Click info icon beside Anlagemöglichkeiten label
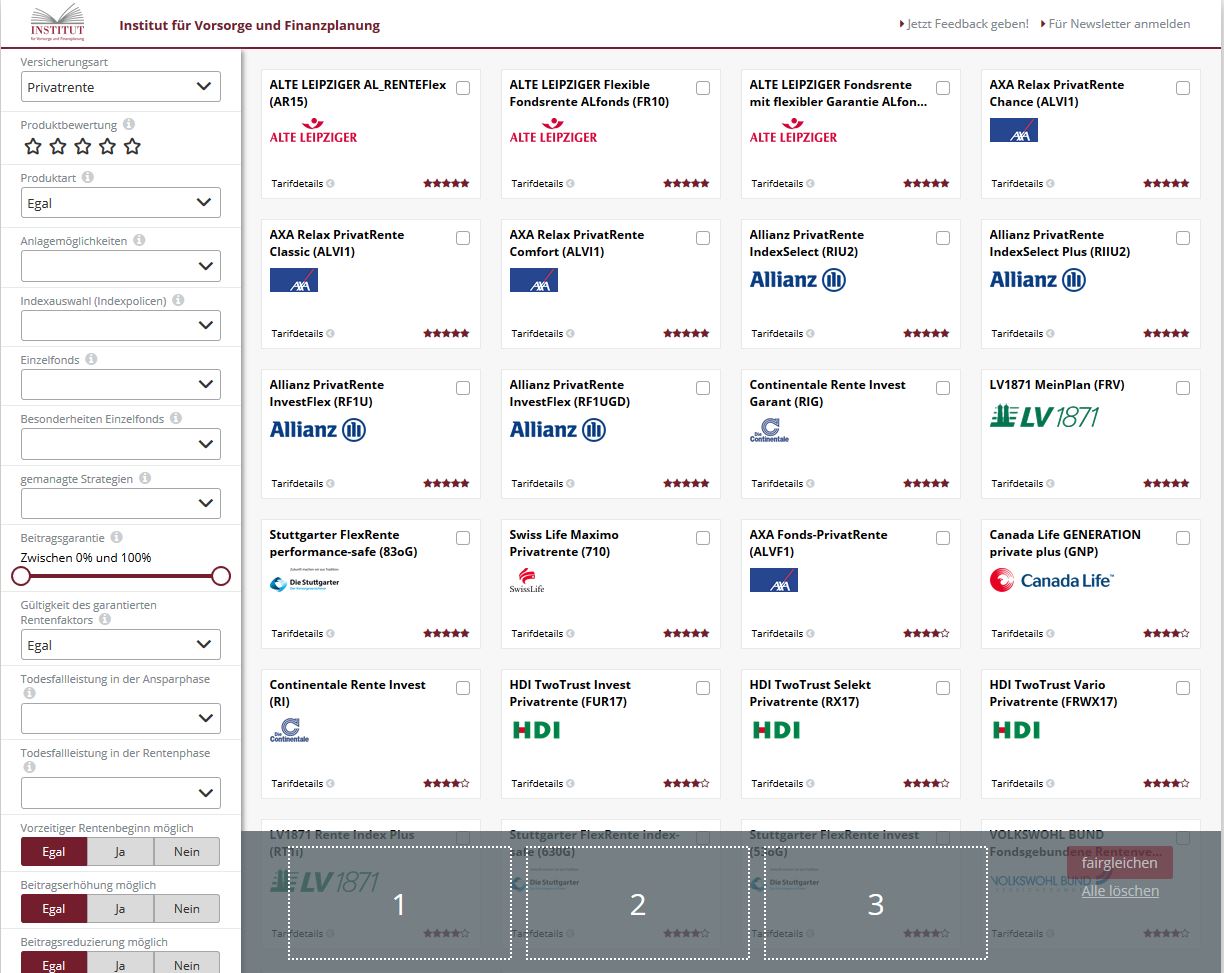This screenshot has width=1224, height=973. (139, 240)
